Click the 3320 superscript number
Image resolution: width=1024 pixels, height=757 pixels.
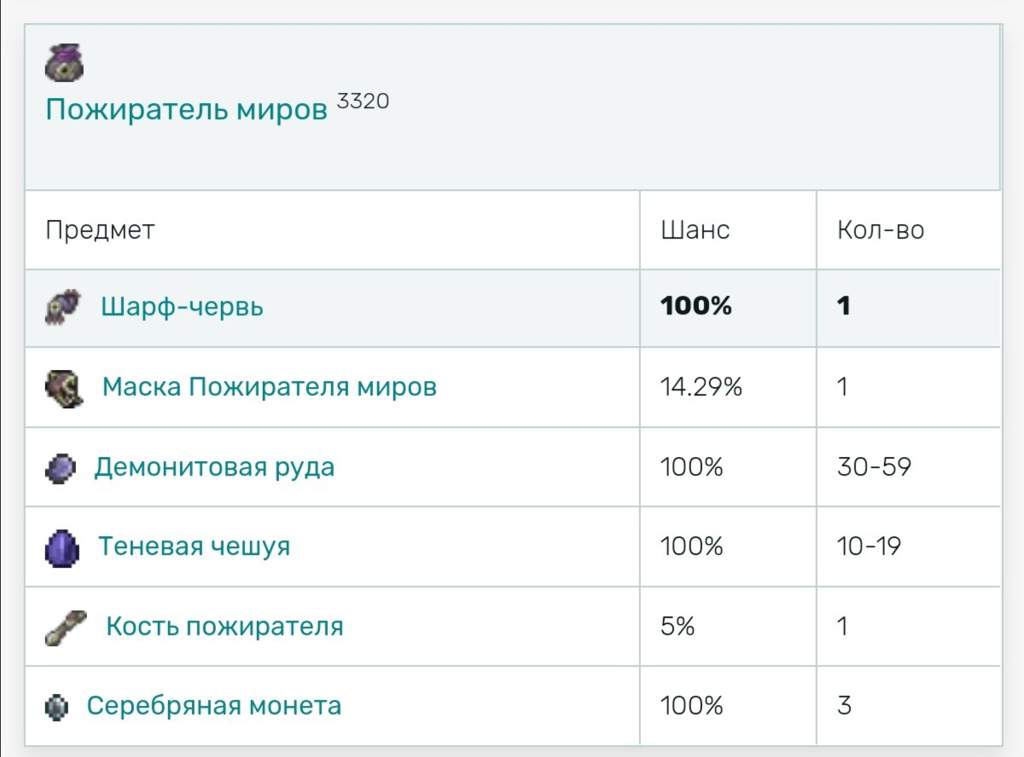click(x=363, y=101)
